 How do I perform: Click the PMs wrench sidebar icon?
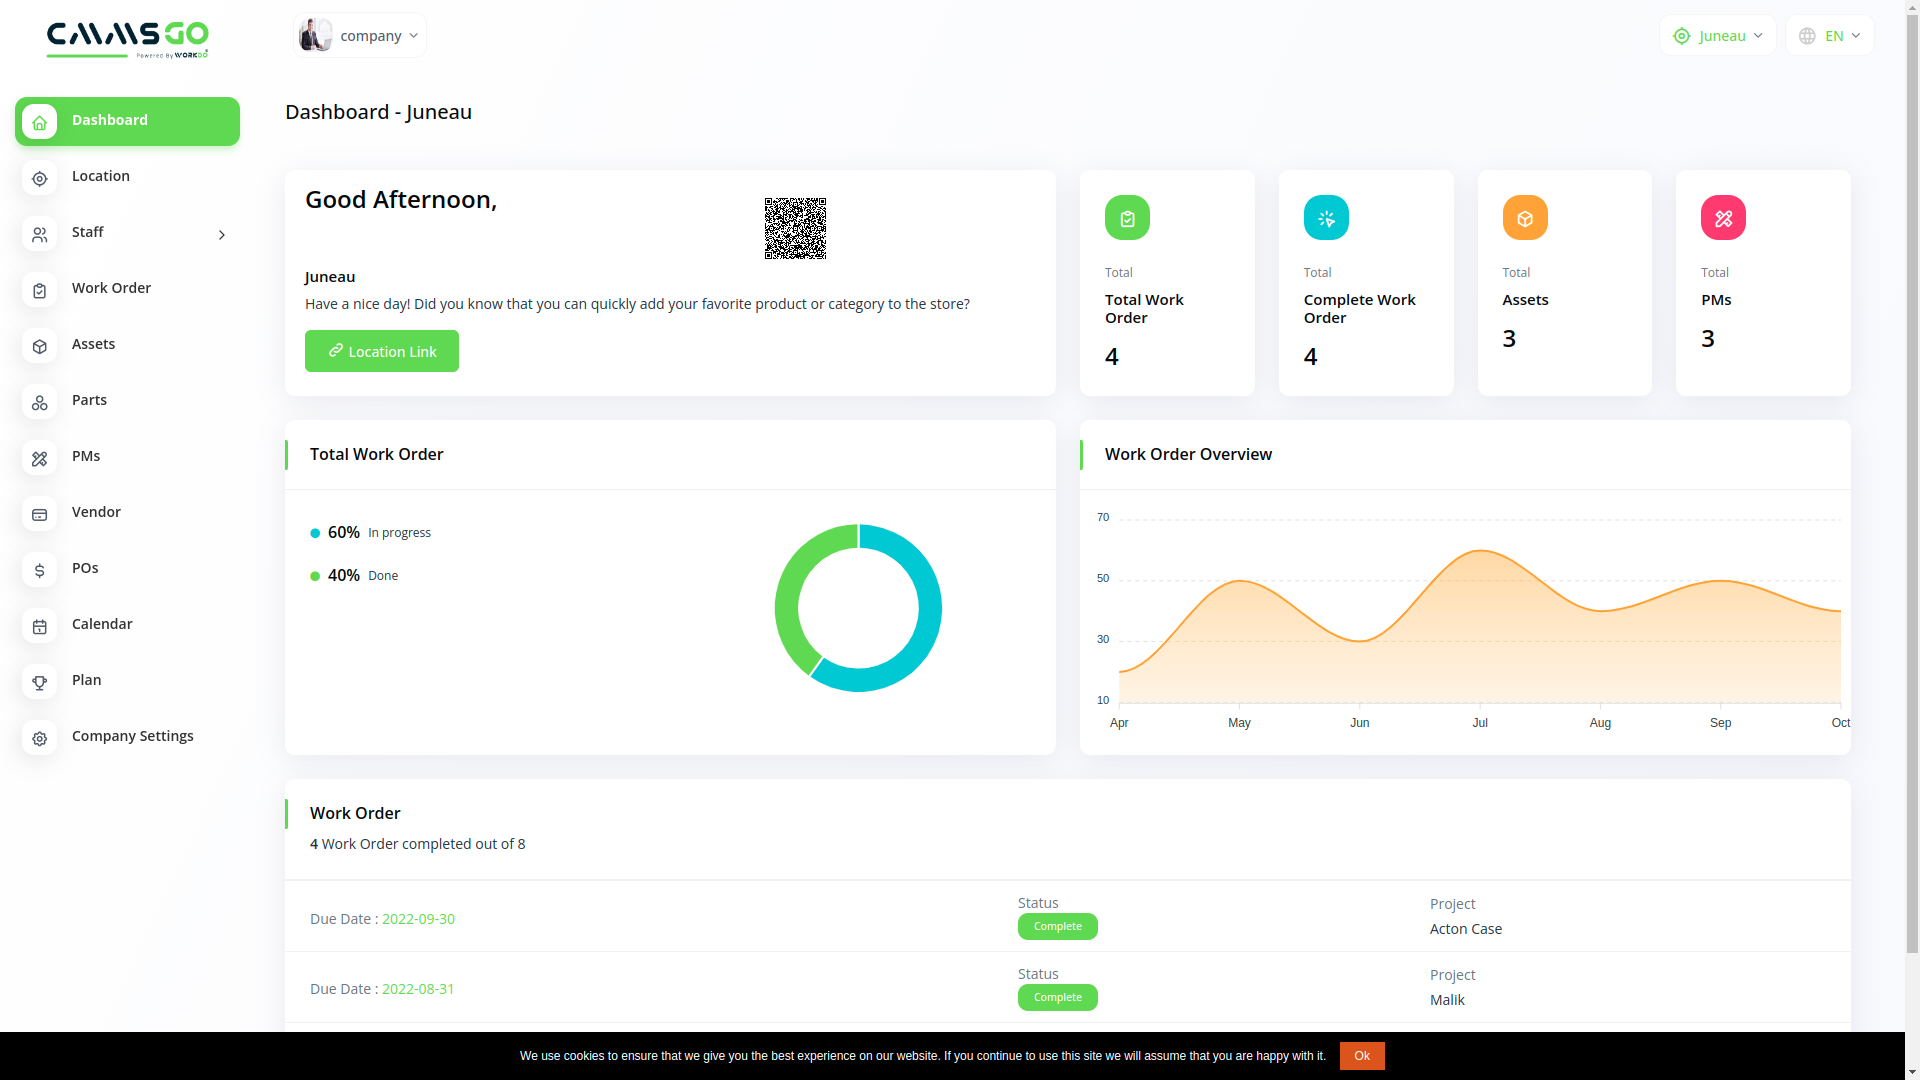tap(39, 458)
